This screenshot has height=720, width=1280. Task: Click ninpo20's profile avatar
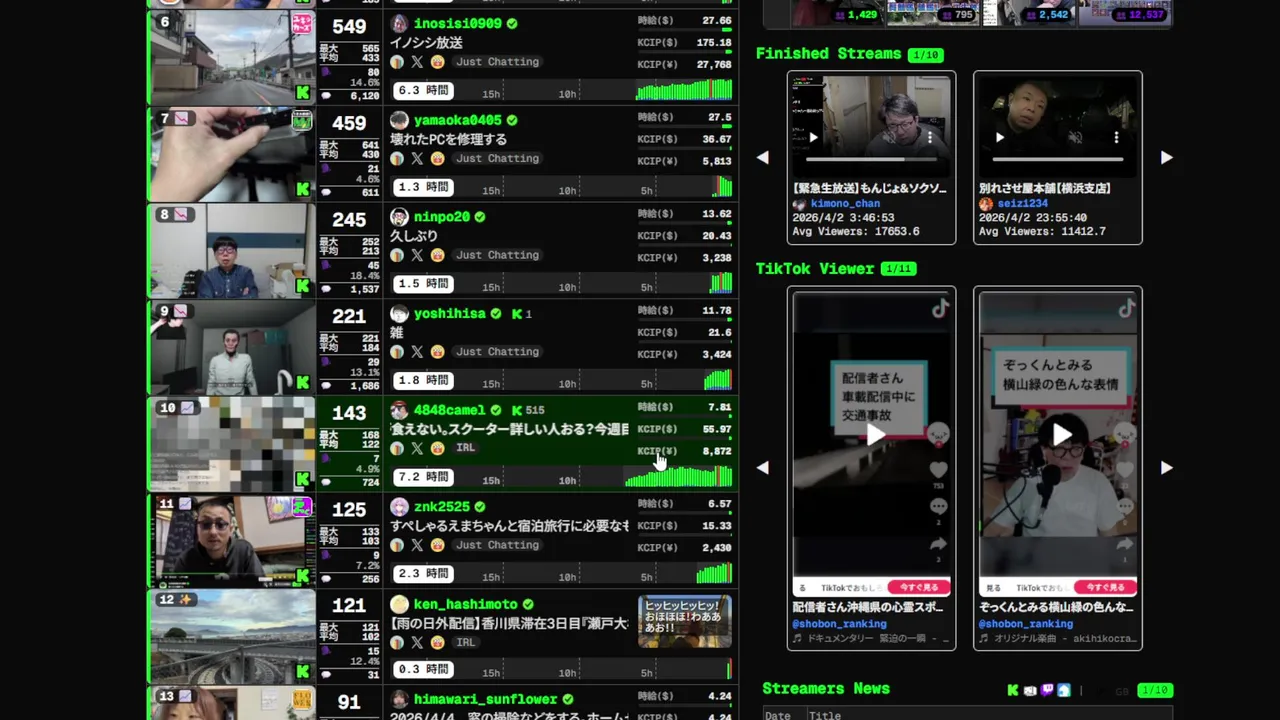click(399, 217)
